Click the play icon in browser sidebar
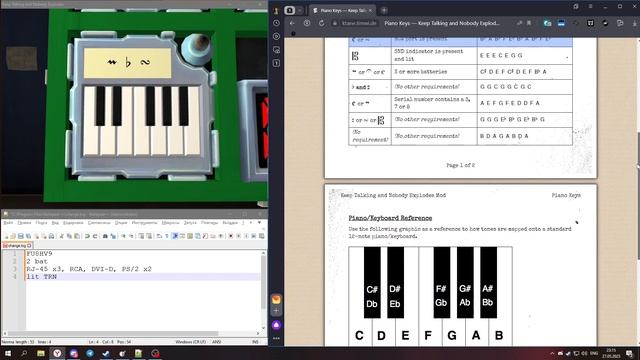640x360 pixels. click(x=276, y=36)
